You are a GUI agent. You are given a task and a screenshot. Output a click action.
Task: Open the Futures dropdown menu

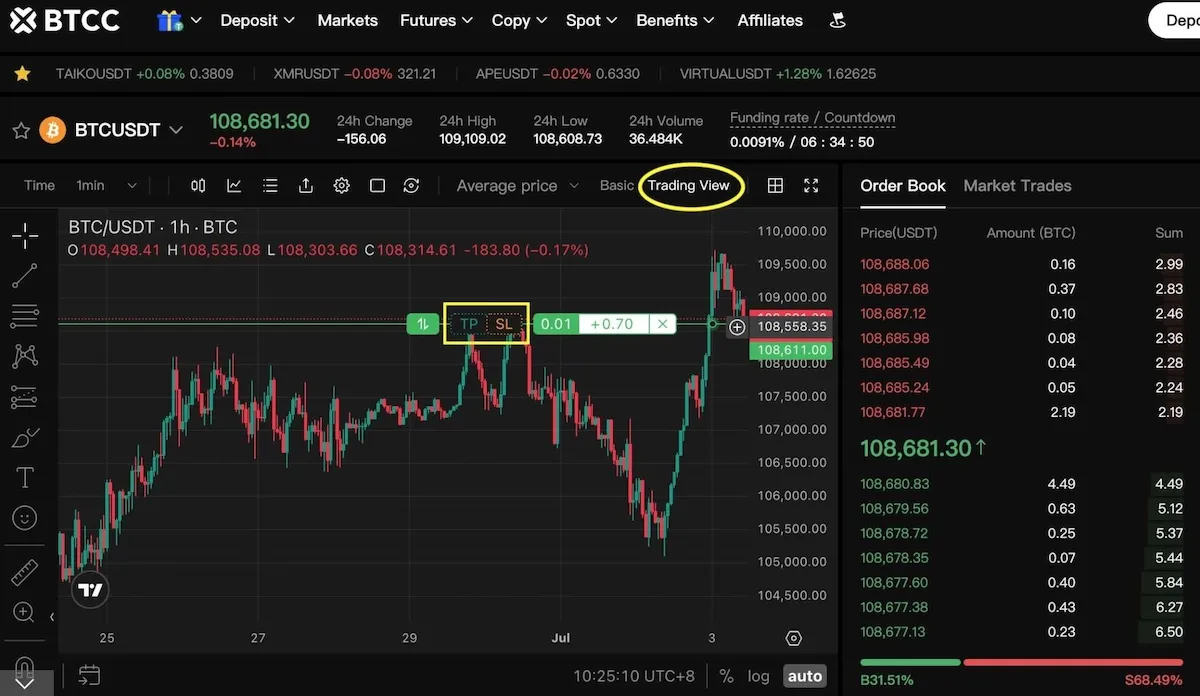pos(435,20)
